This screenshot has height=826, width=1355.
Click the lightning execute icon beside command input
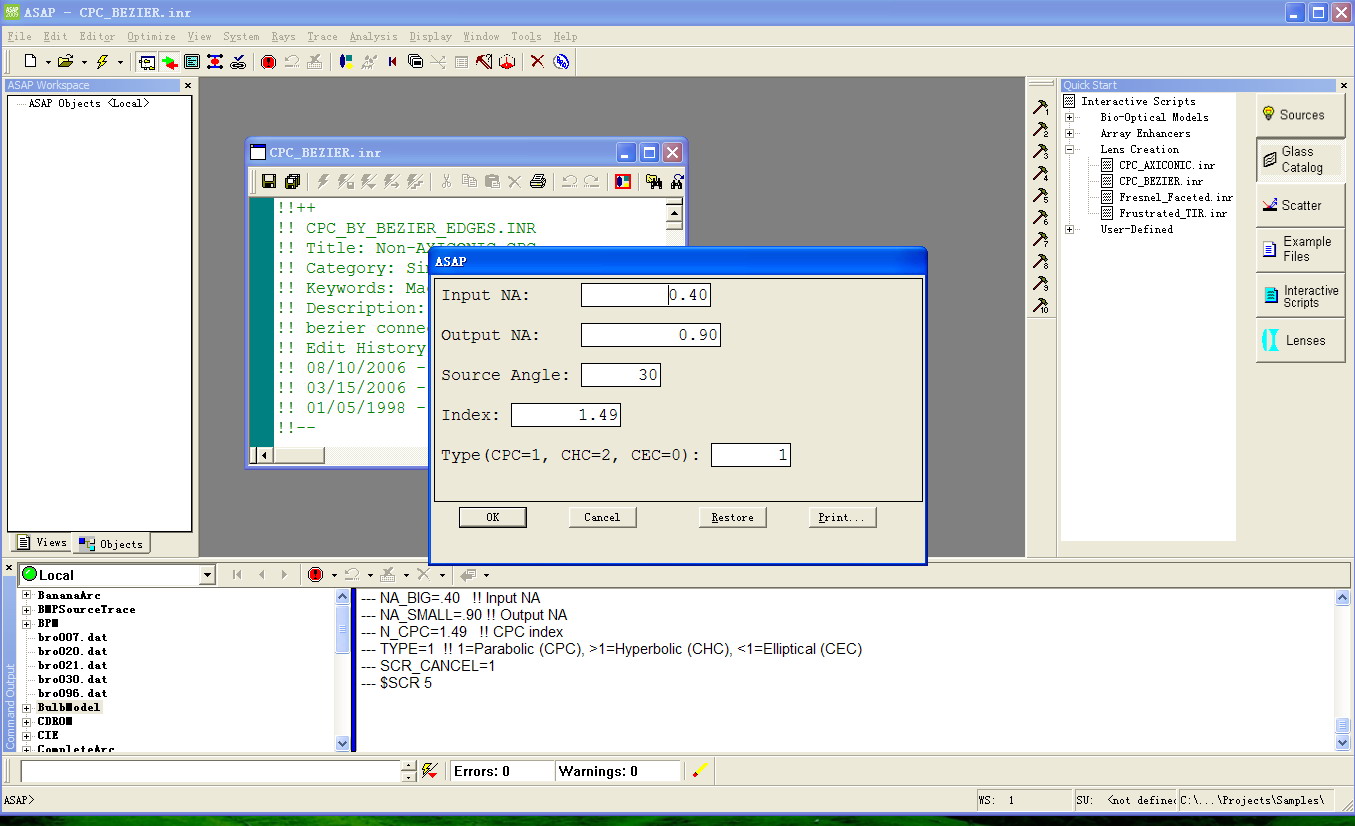tap(430, 770)
